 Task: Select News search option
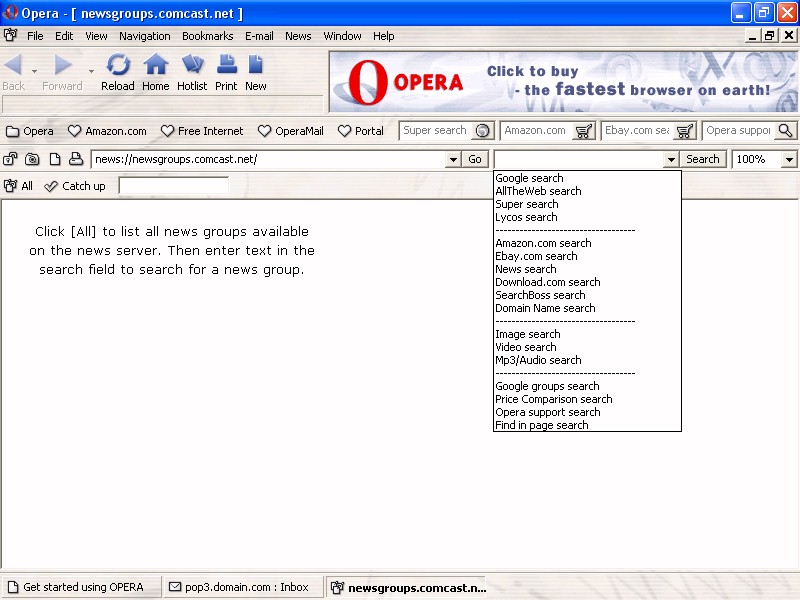coord(587,269)
